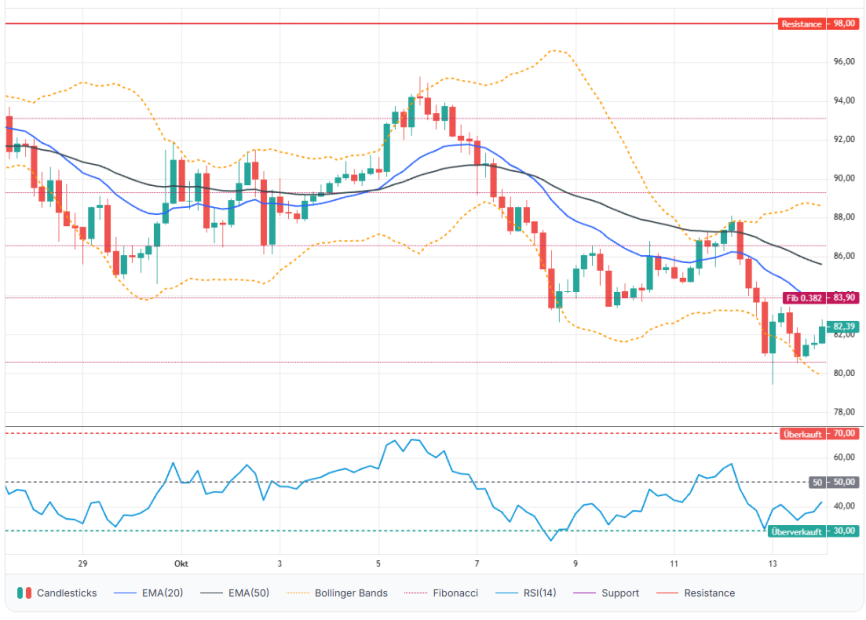Click the green 82,39 current price tag

tap(843, 326)
